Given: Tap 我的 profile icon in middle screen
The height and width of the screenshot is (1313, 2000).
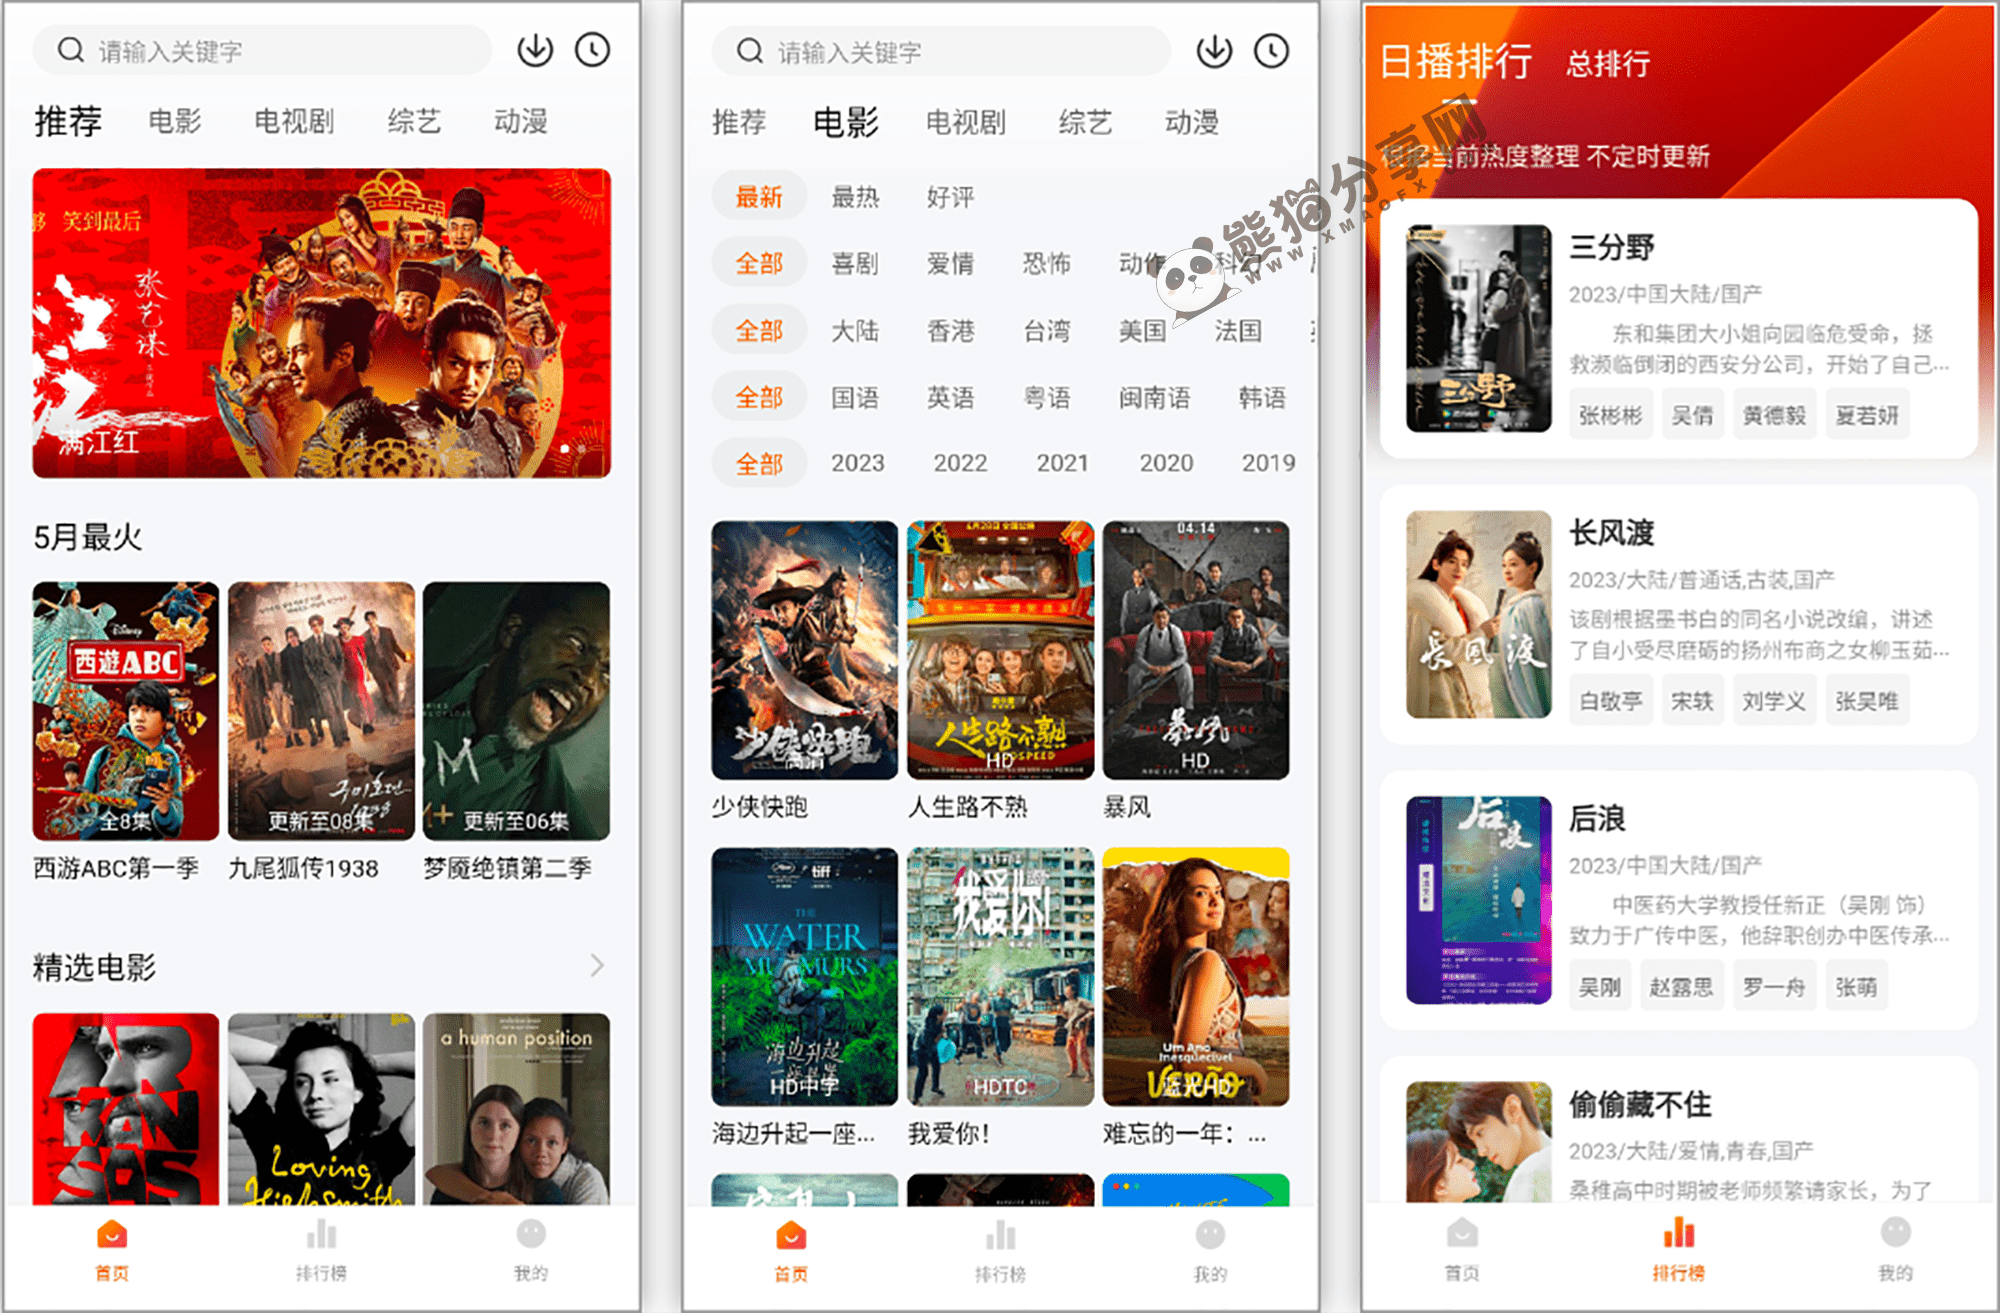Looking at the screenshot, I should (x=1210, y=1235).
